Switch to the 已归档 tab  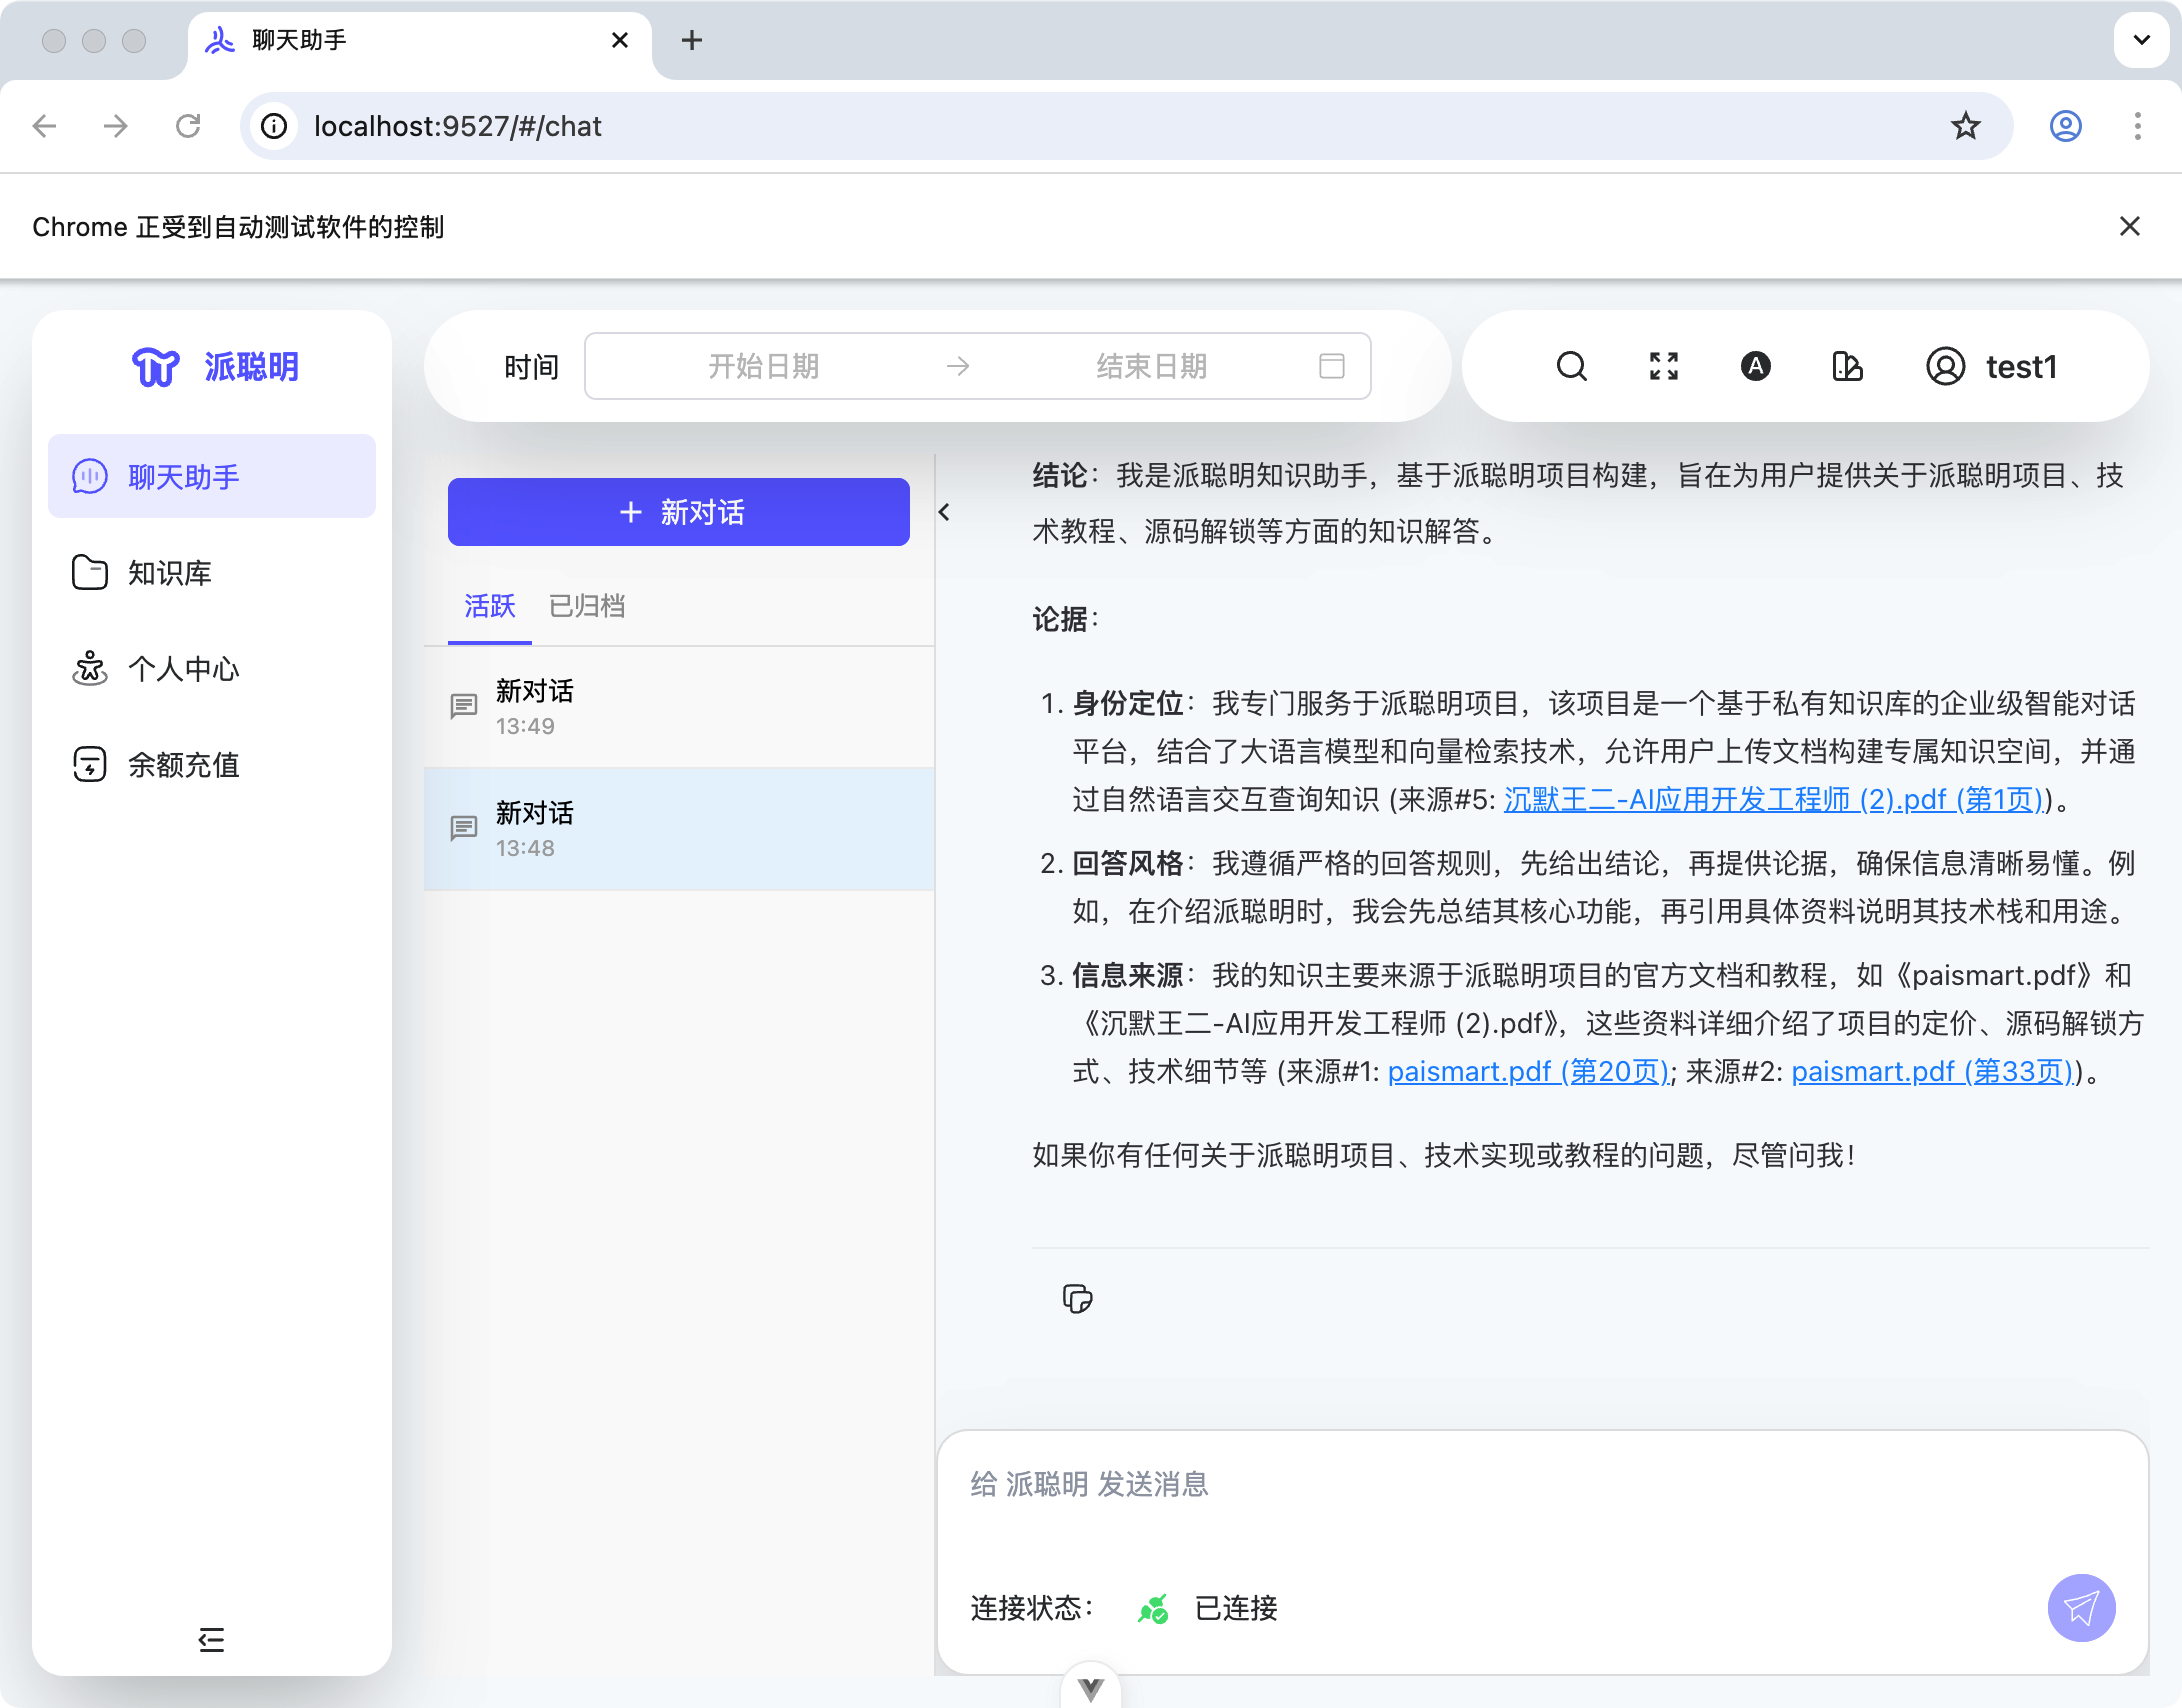[587, 606]
